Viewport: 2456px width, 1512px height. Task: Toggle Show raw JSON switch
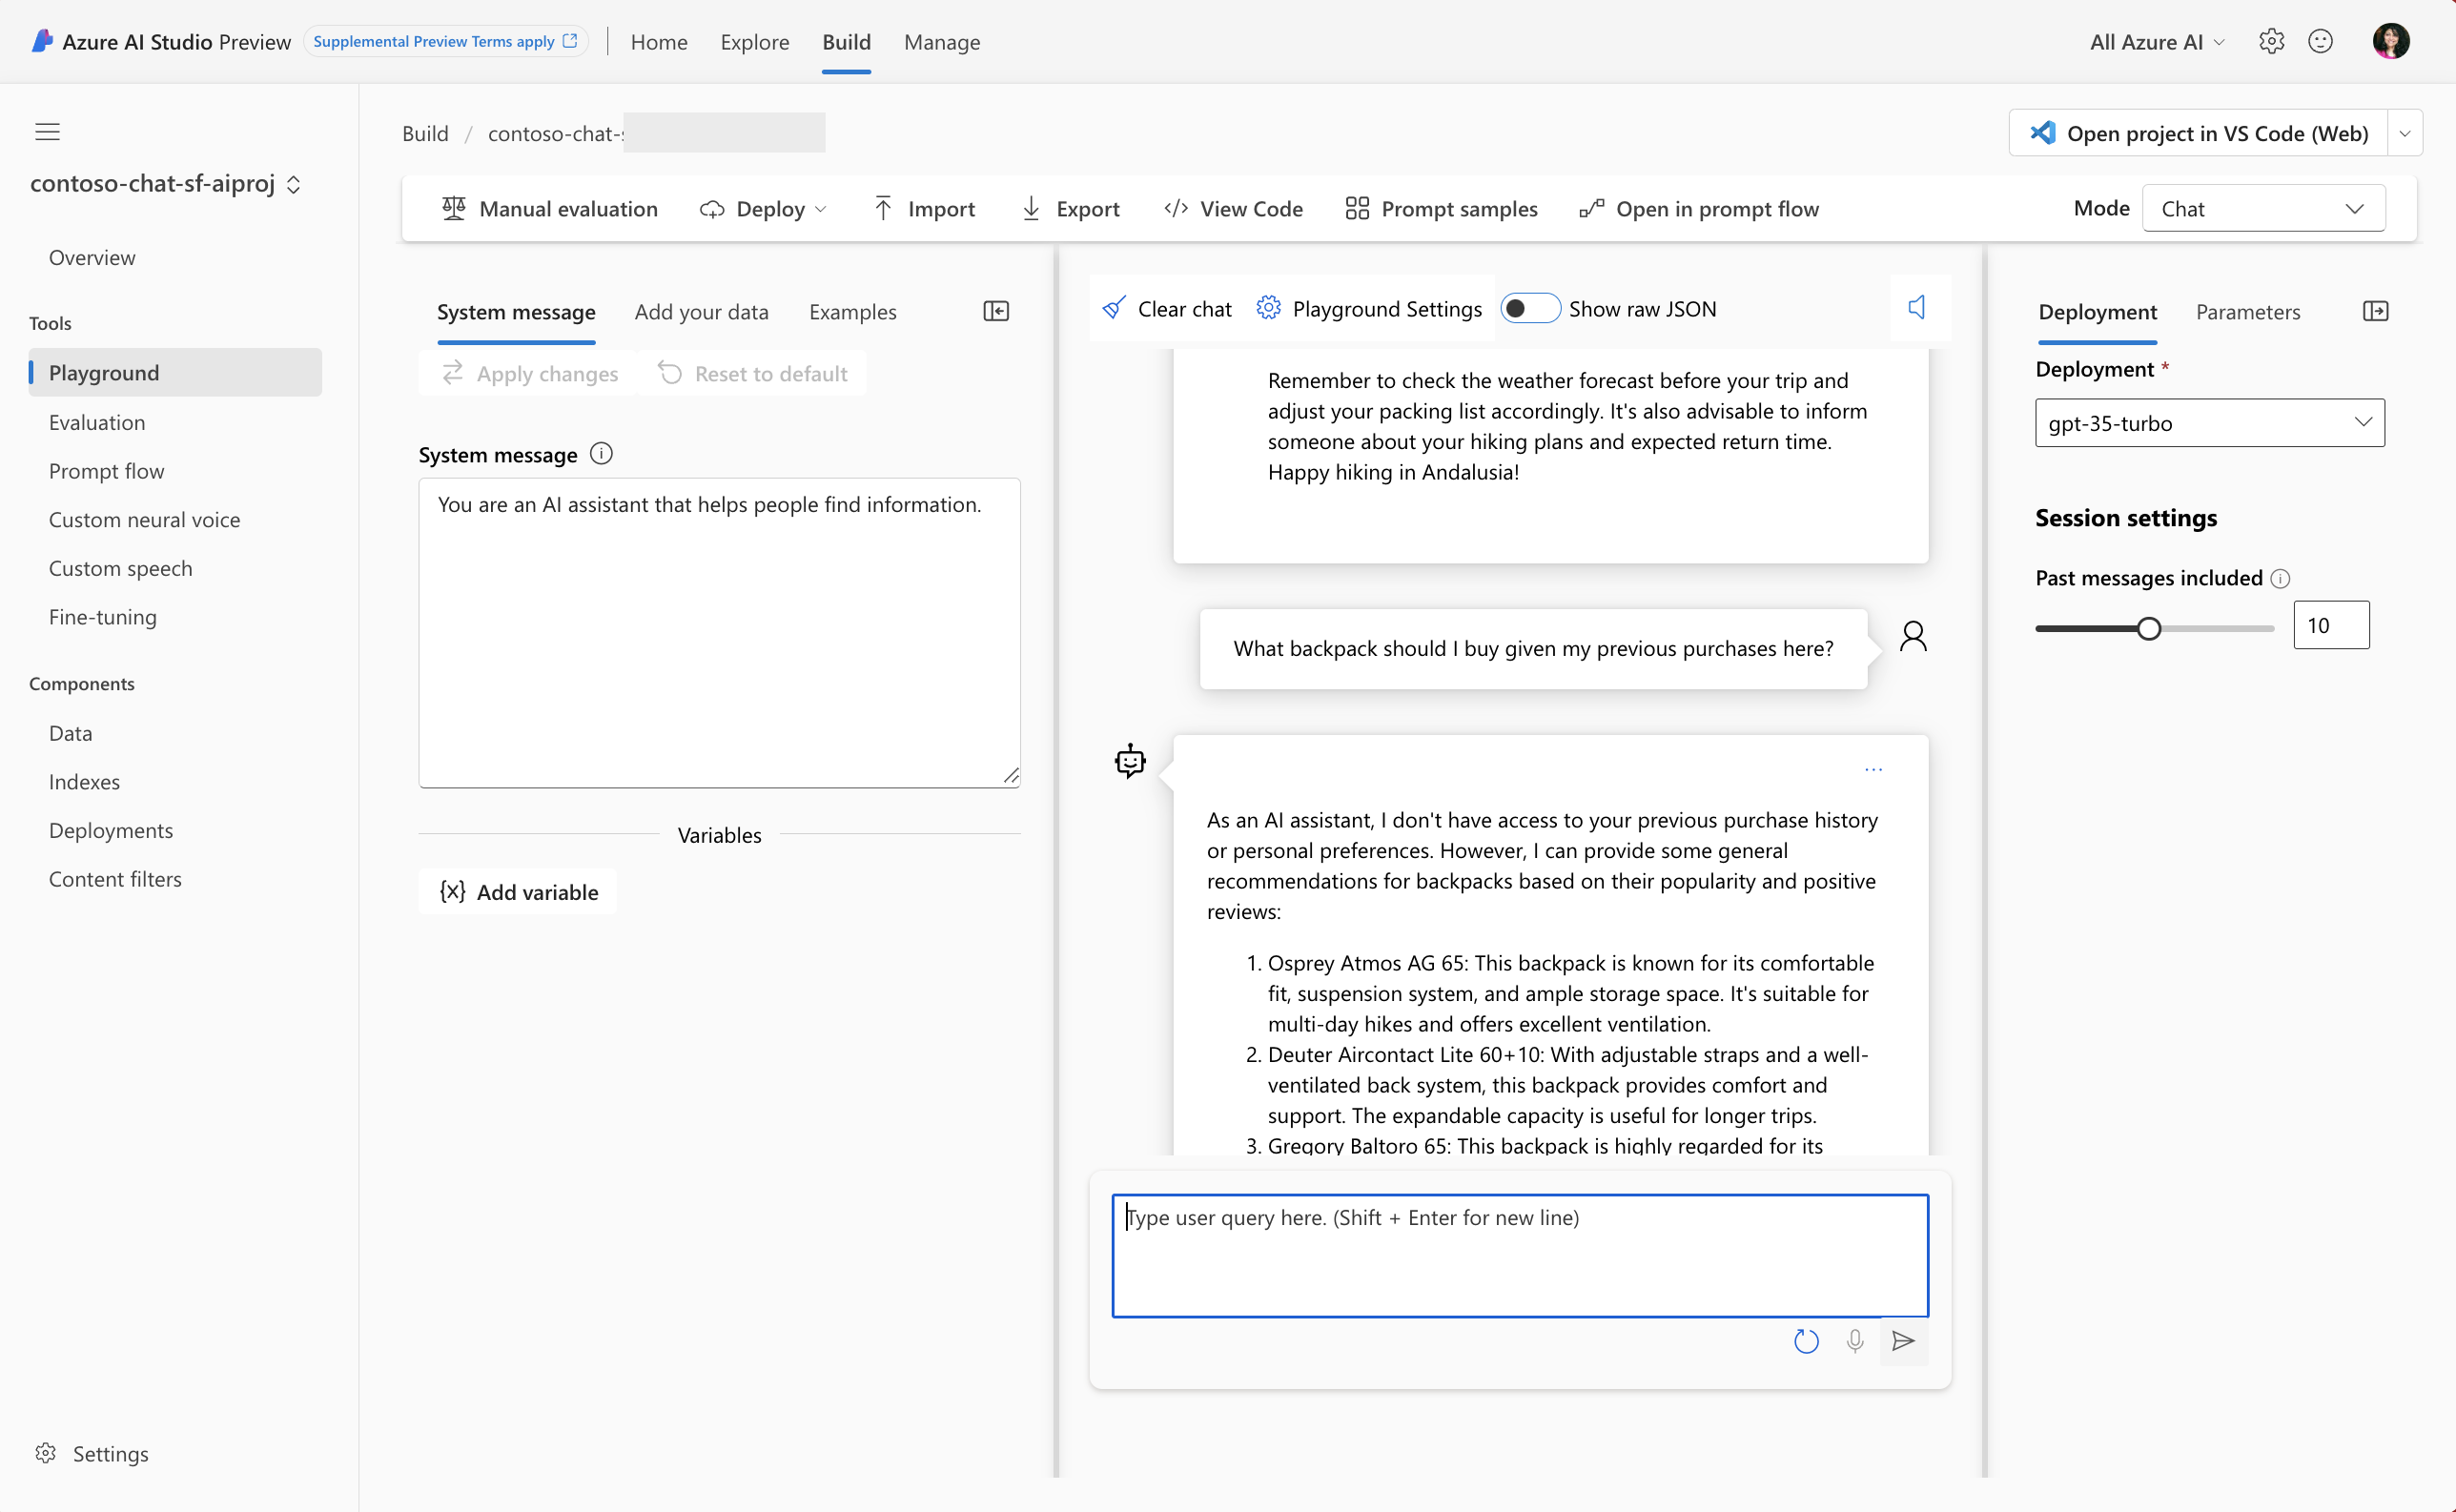point(1529,309)
